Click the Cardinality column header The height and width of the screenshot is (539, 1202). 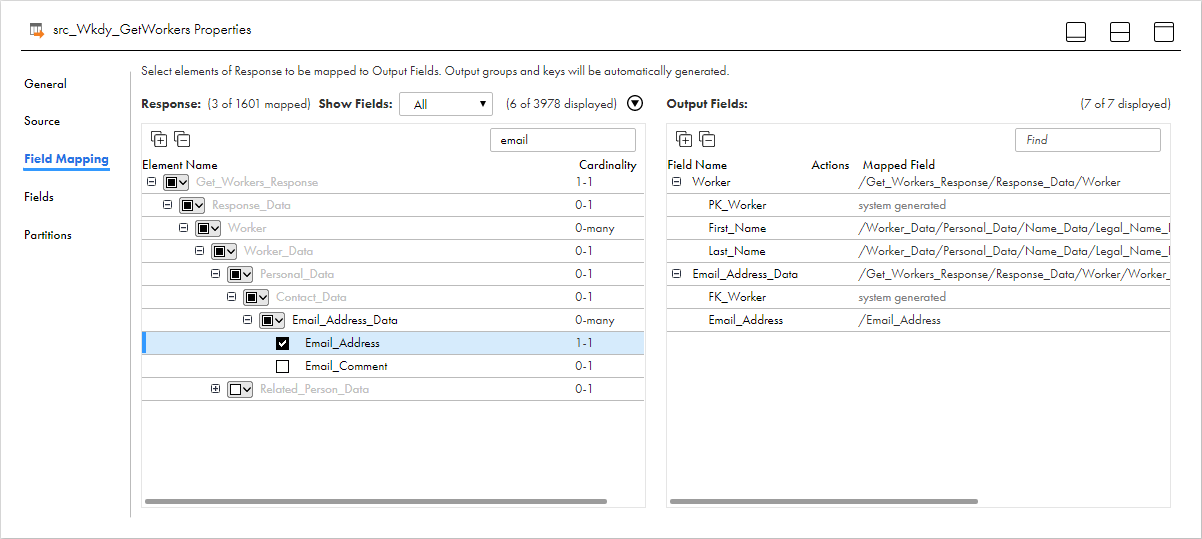tap(607, 165)
